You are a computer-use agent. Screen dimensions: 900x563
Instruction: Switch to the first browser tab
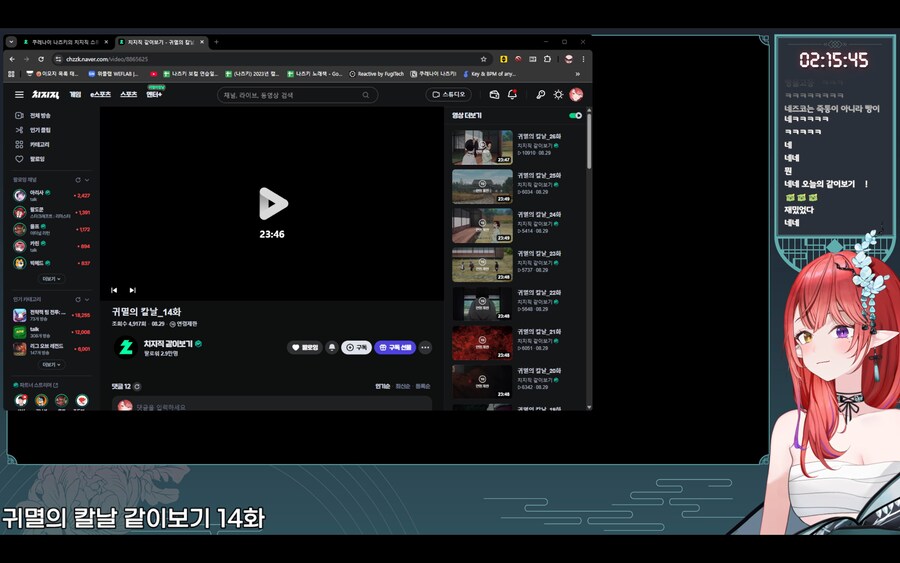[x=65, y=42]
